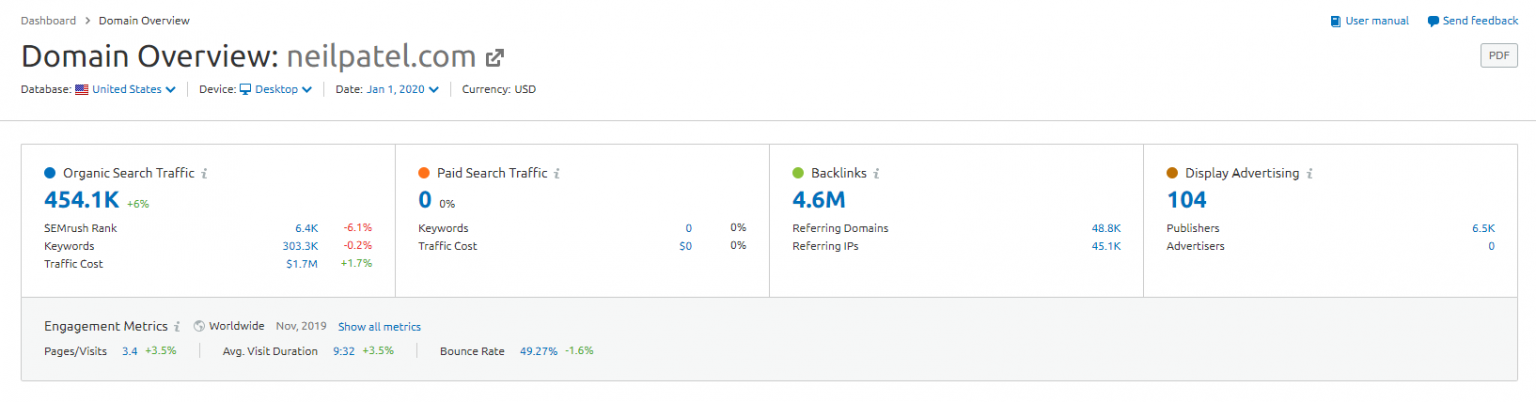Click the User manual book icon
1536x402 pixels.
click(x=1335, y=21)
